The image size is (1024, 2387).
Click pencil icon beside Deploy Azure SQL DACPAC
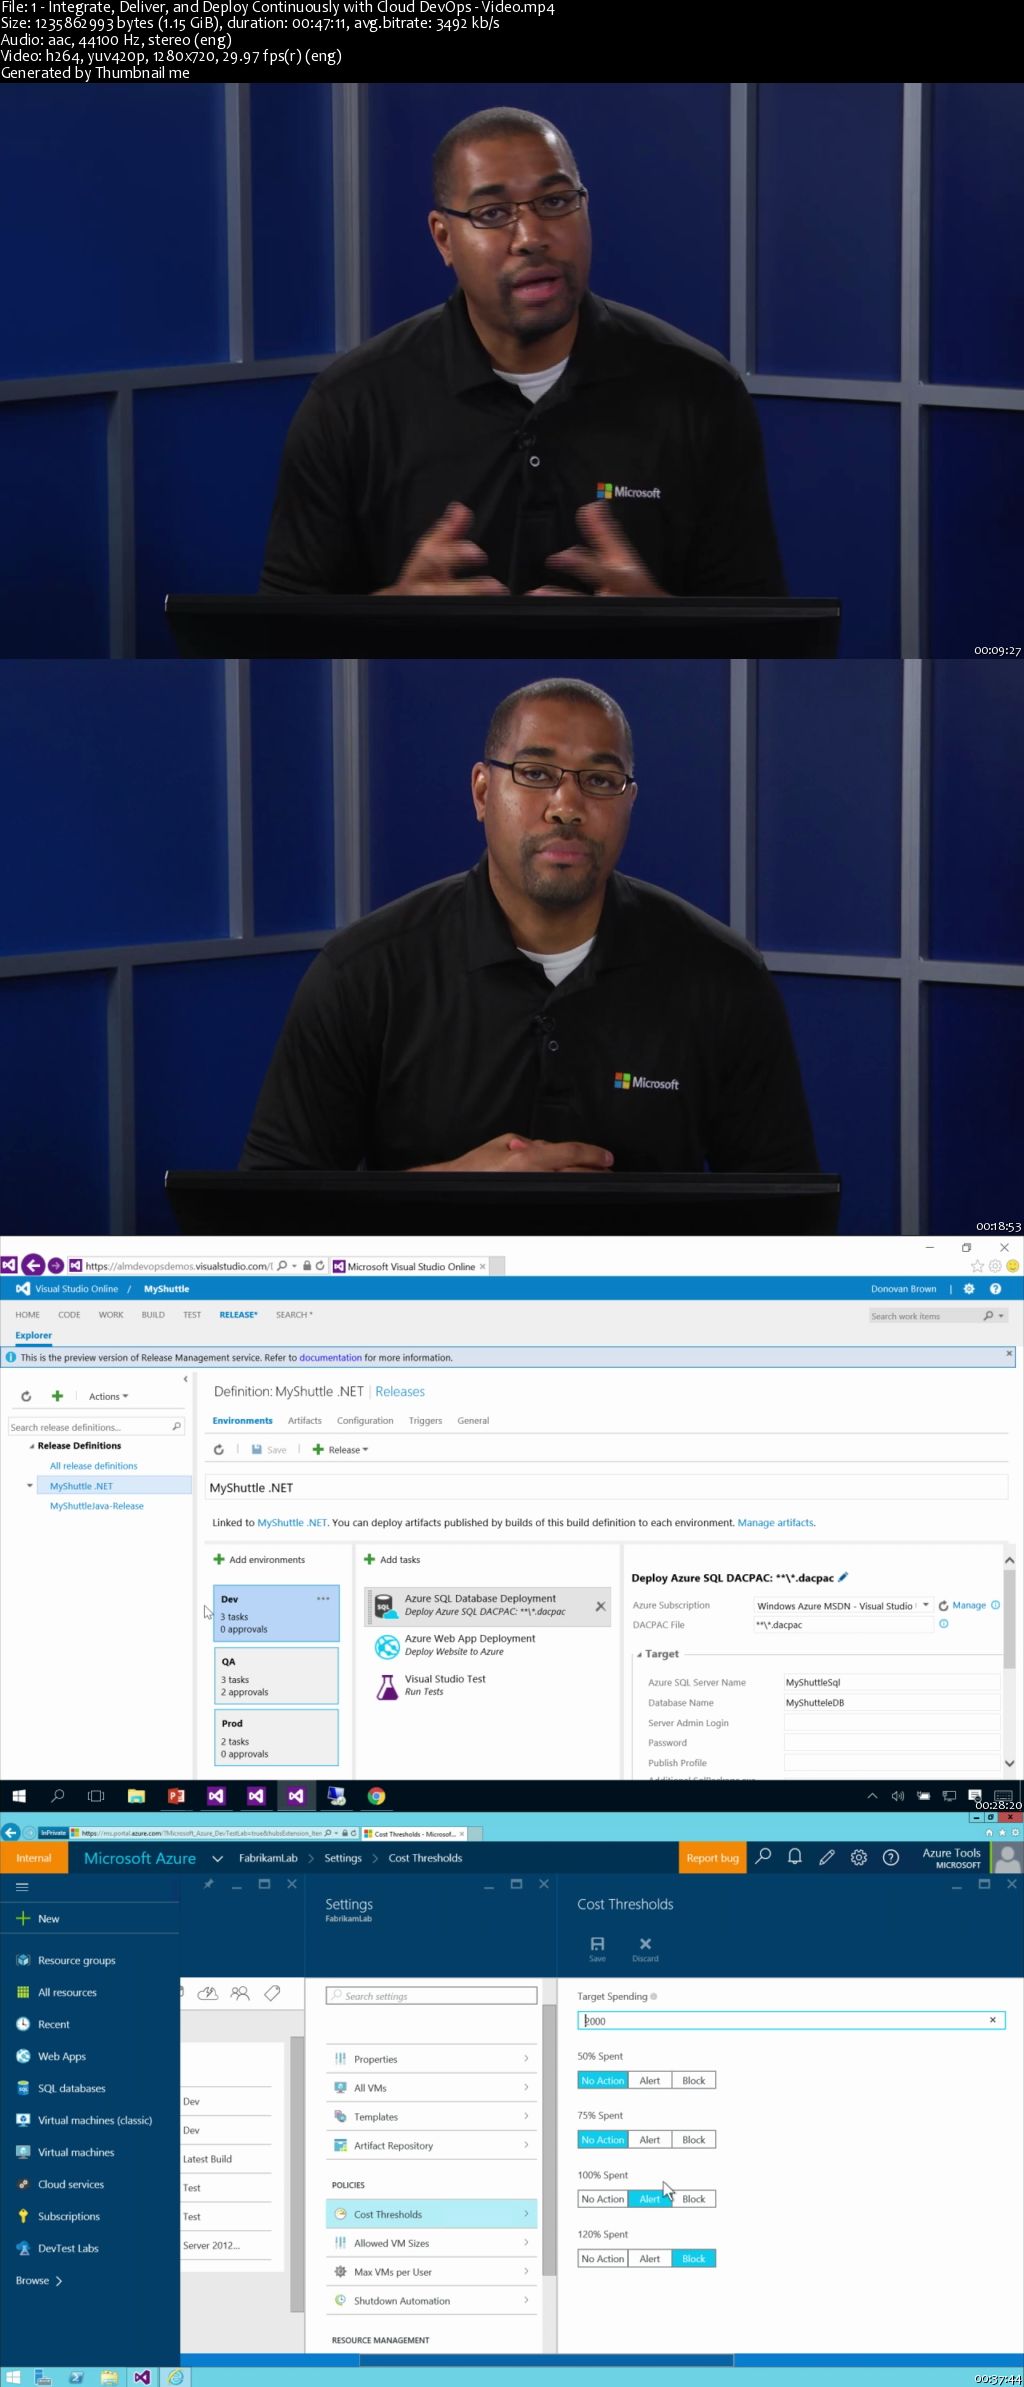coord(843,1577)
